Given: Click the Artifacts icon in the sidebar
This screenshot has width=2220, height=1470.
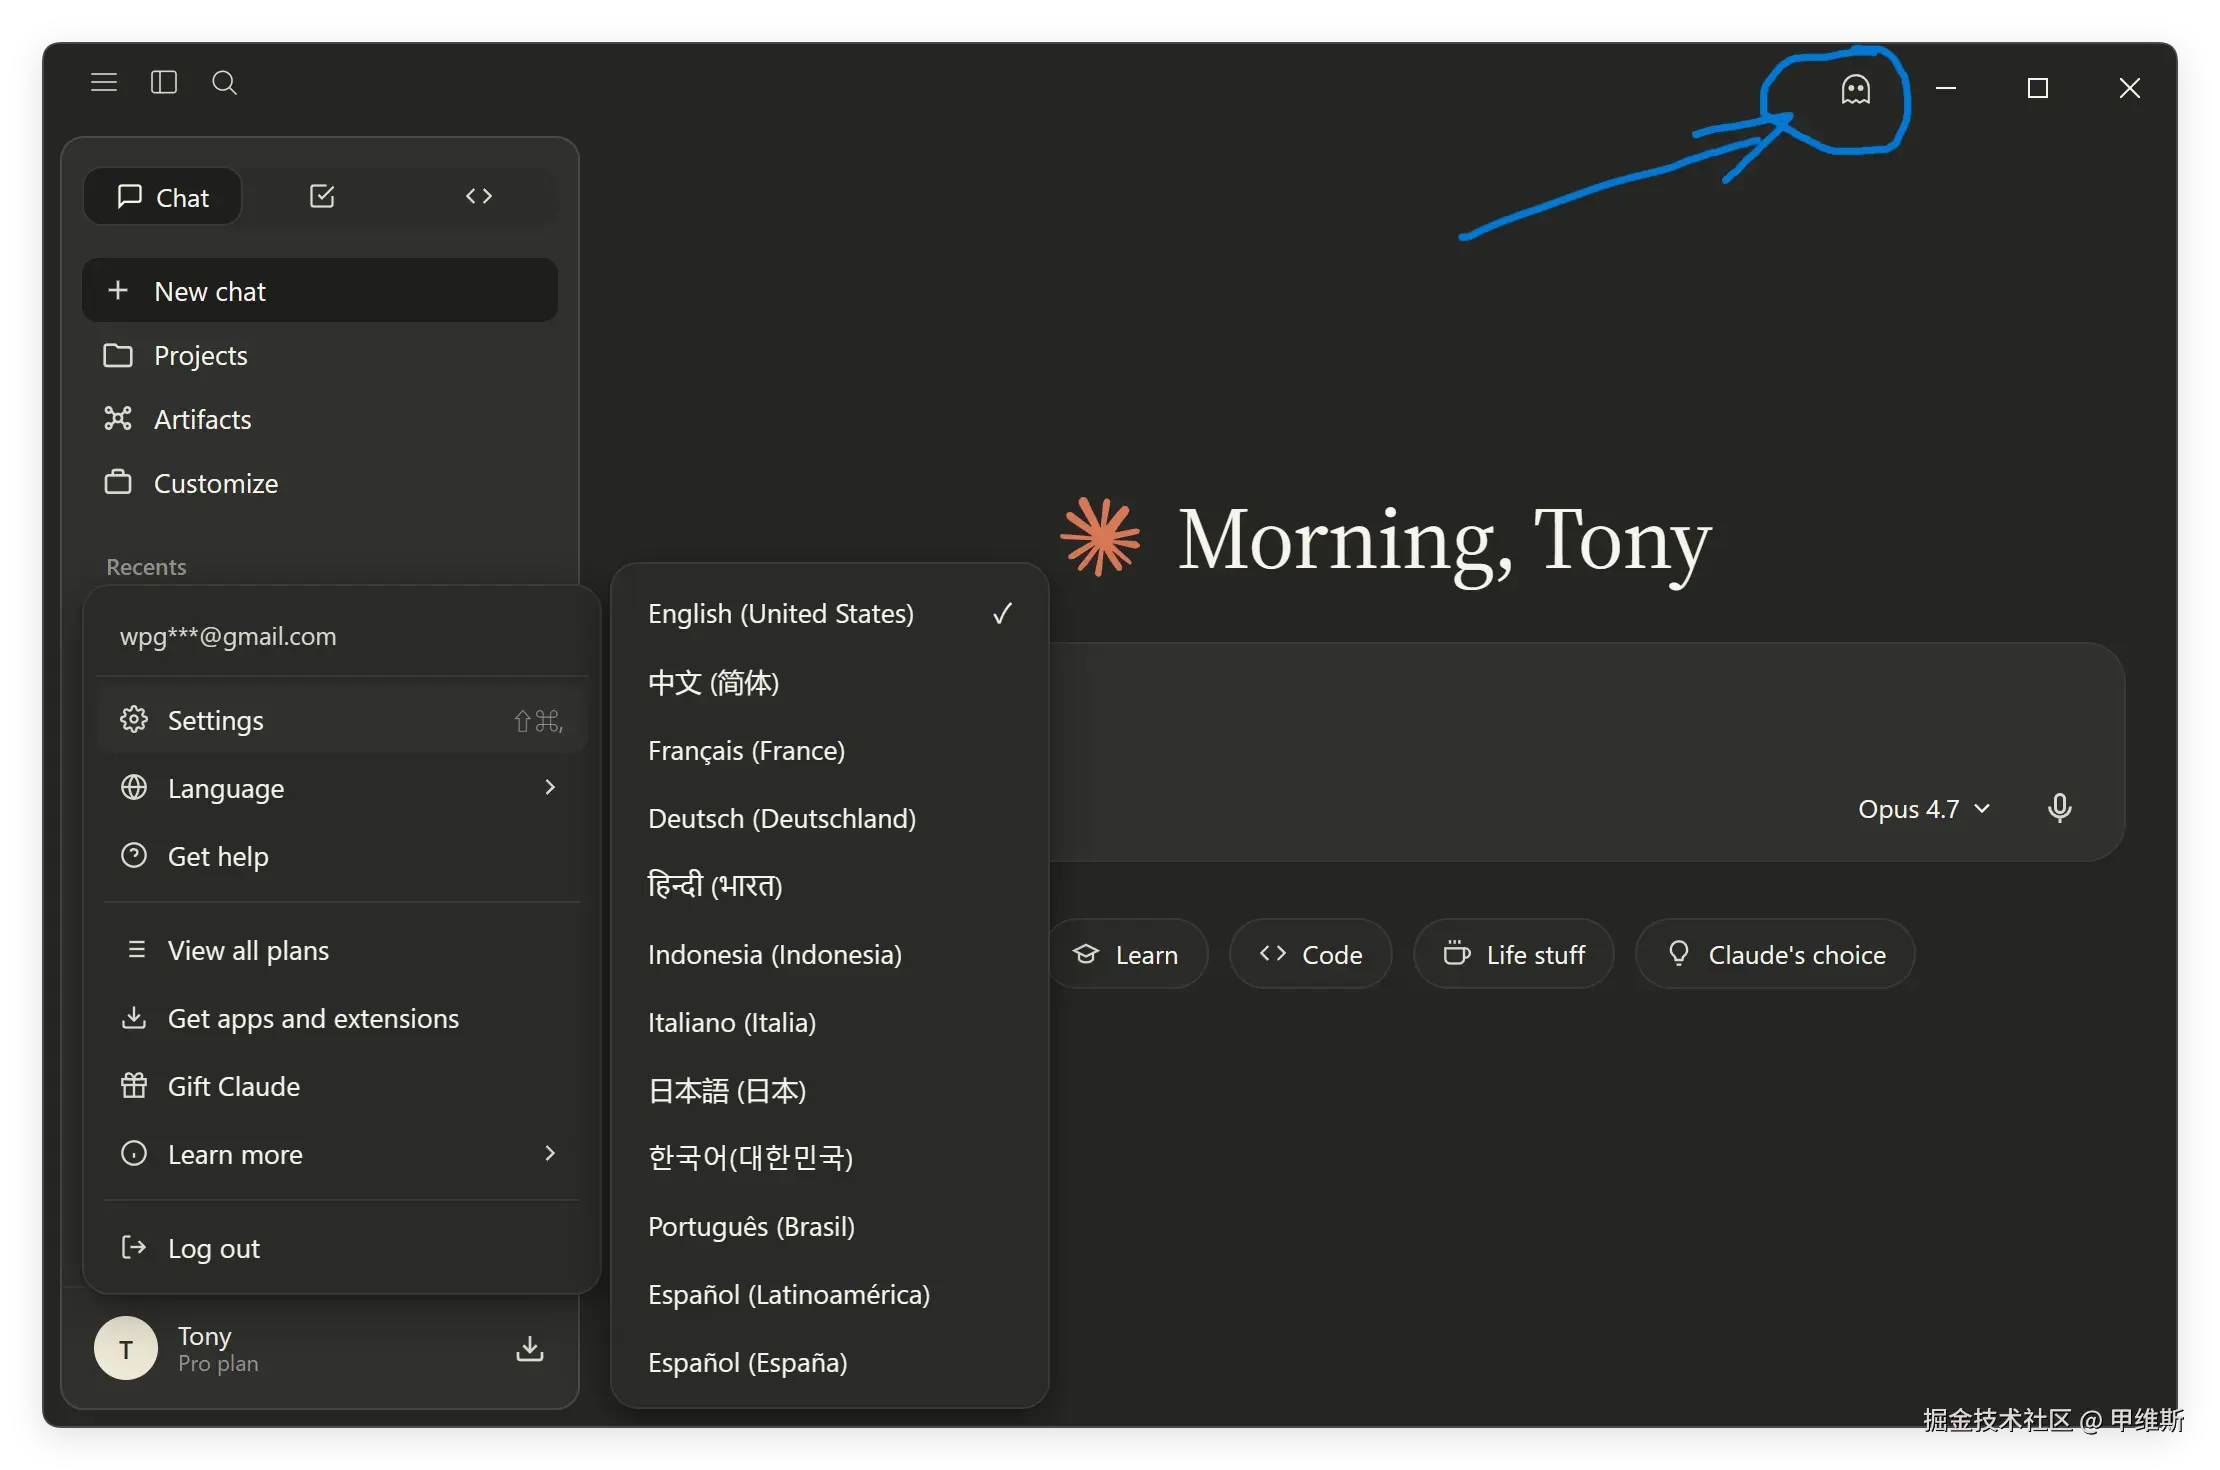Looking at the screenshot, I should pos(118,419).
